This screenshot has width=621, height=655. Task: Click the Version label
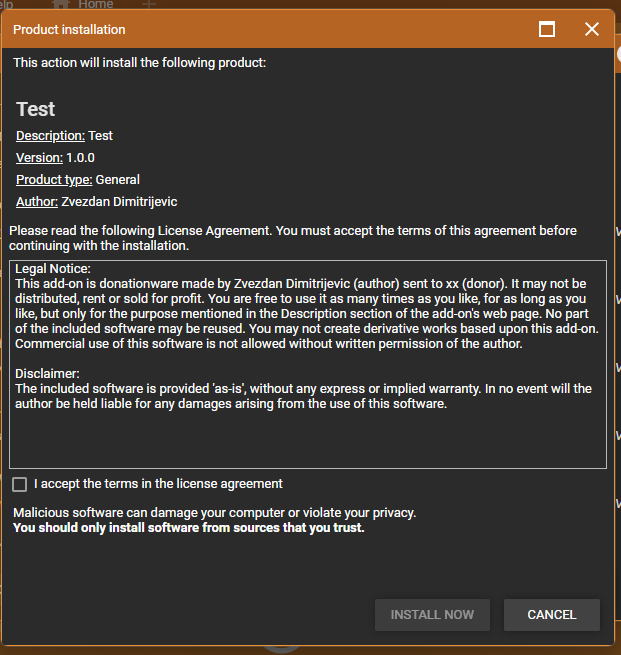coord(39,158)
